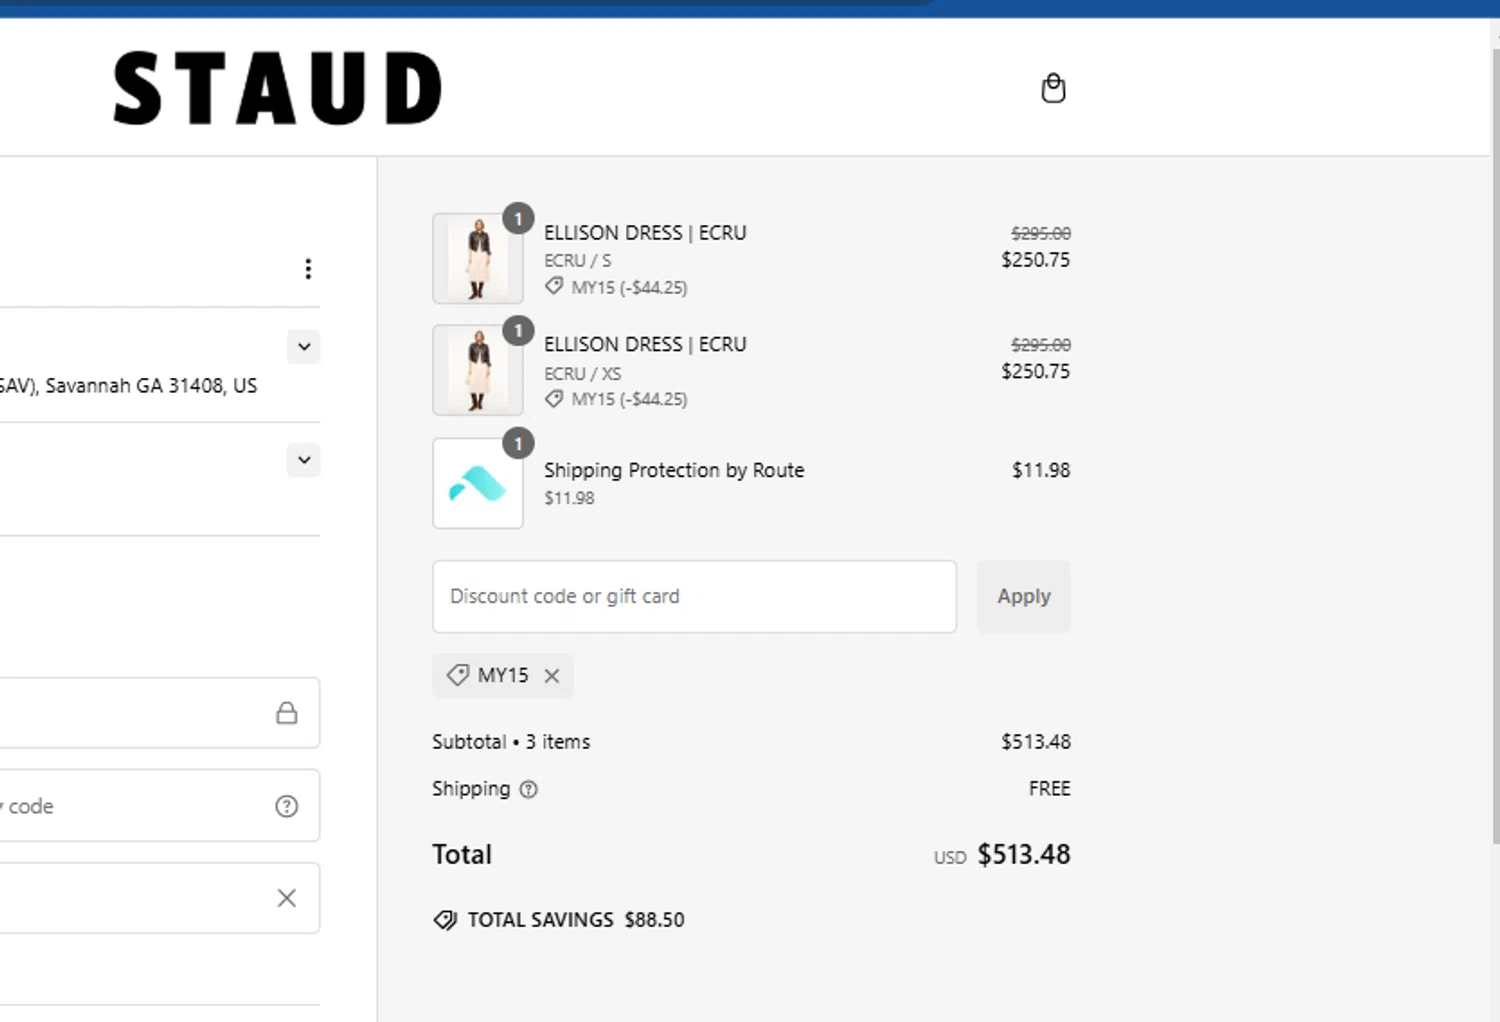This screenshot has width=1500, height=1022.
Task: Focus the Discount code or gift card field
Action: coord(694,596)
